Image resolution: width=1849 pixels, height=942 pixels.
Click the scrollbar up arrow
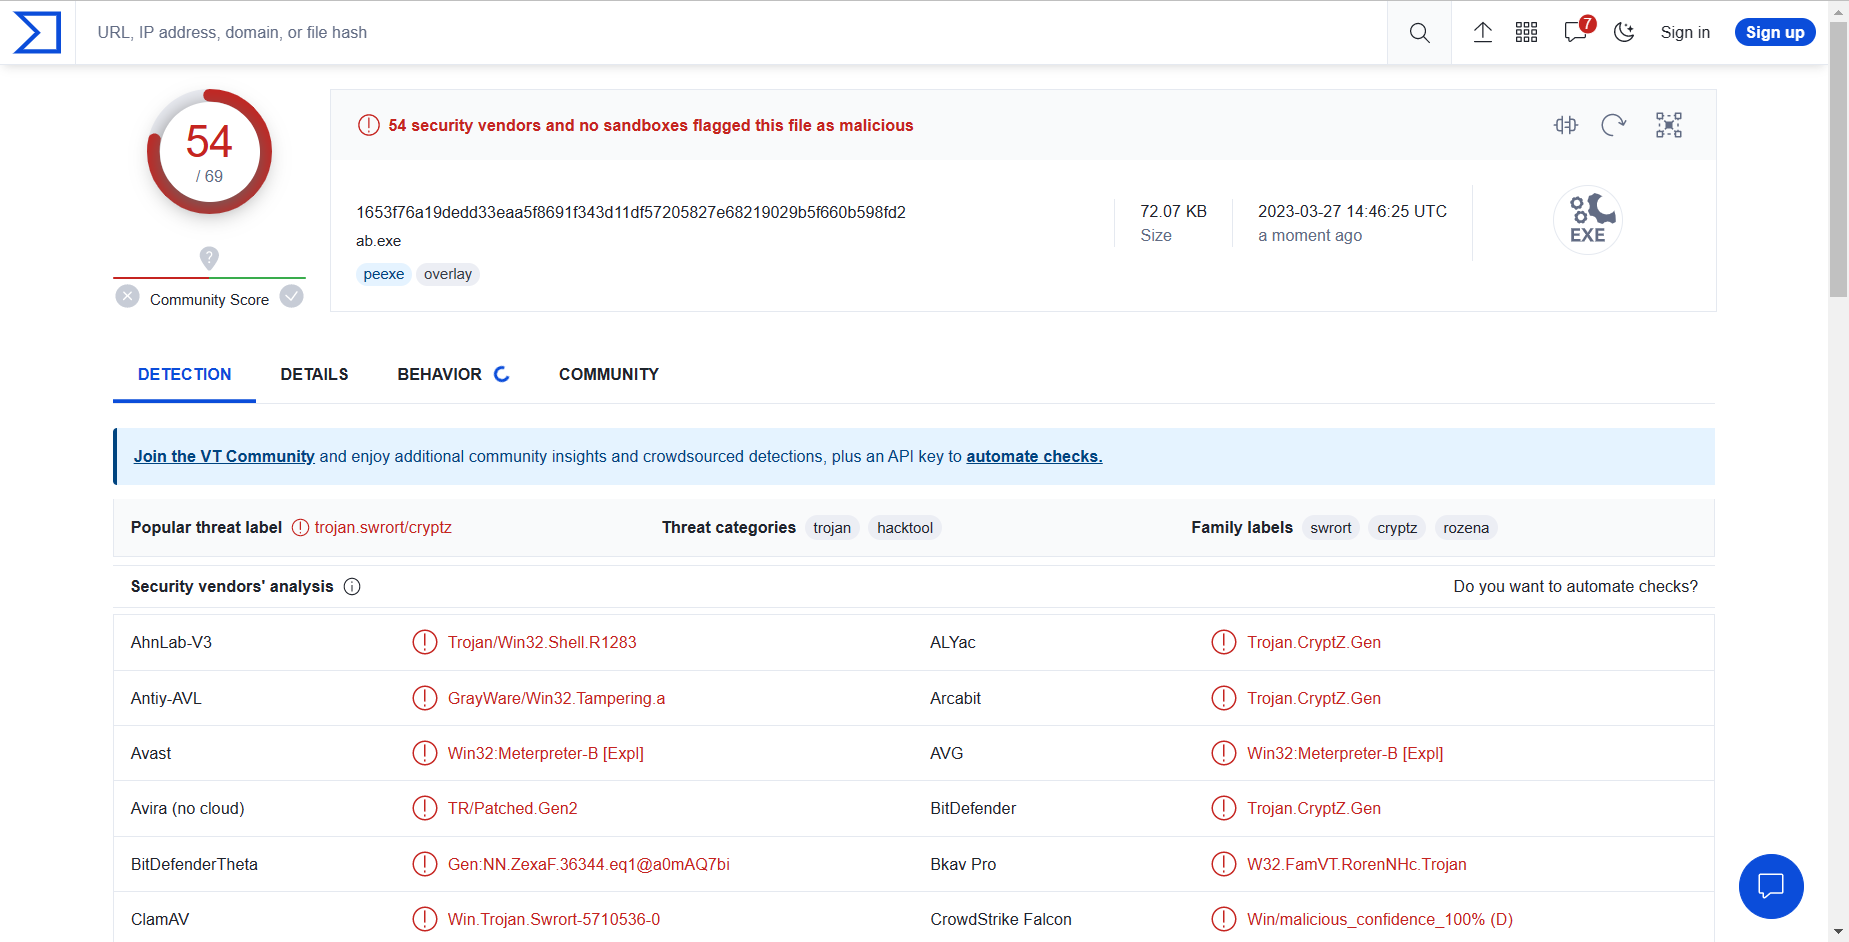(1838, 10)
